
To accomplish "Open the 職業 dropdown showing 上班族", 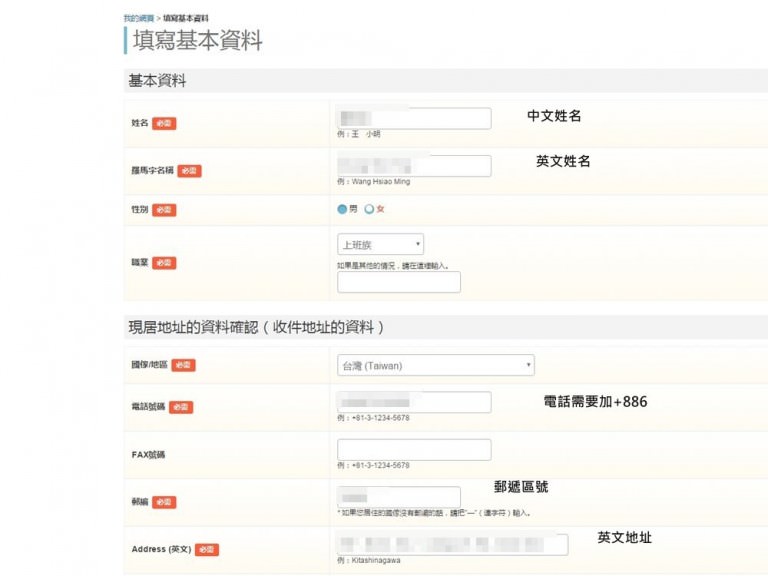I will tap(380, 244).
